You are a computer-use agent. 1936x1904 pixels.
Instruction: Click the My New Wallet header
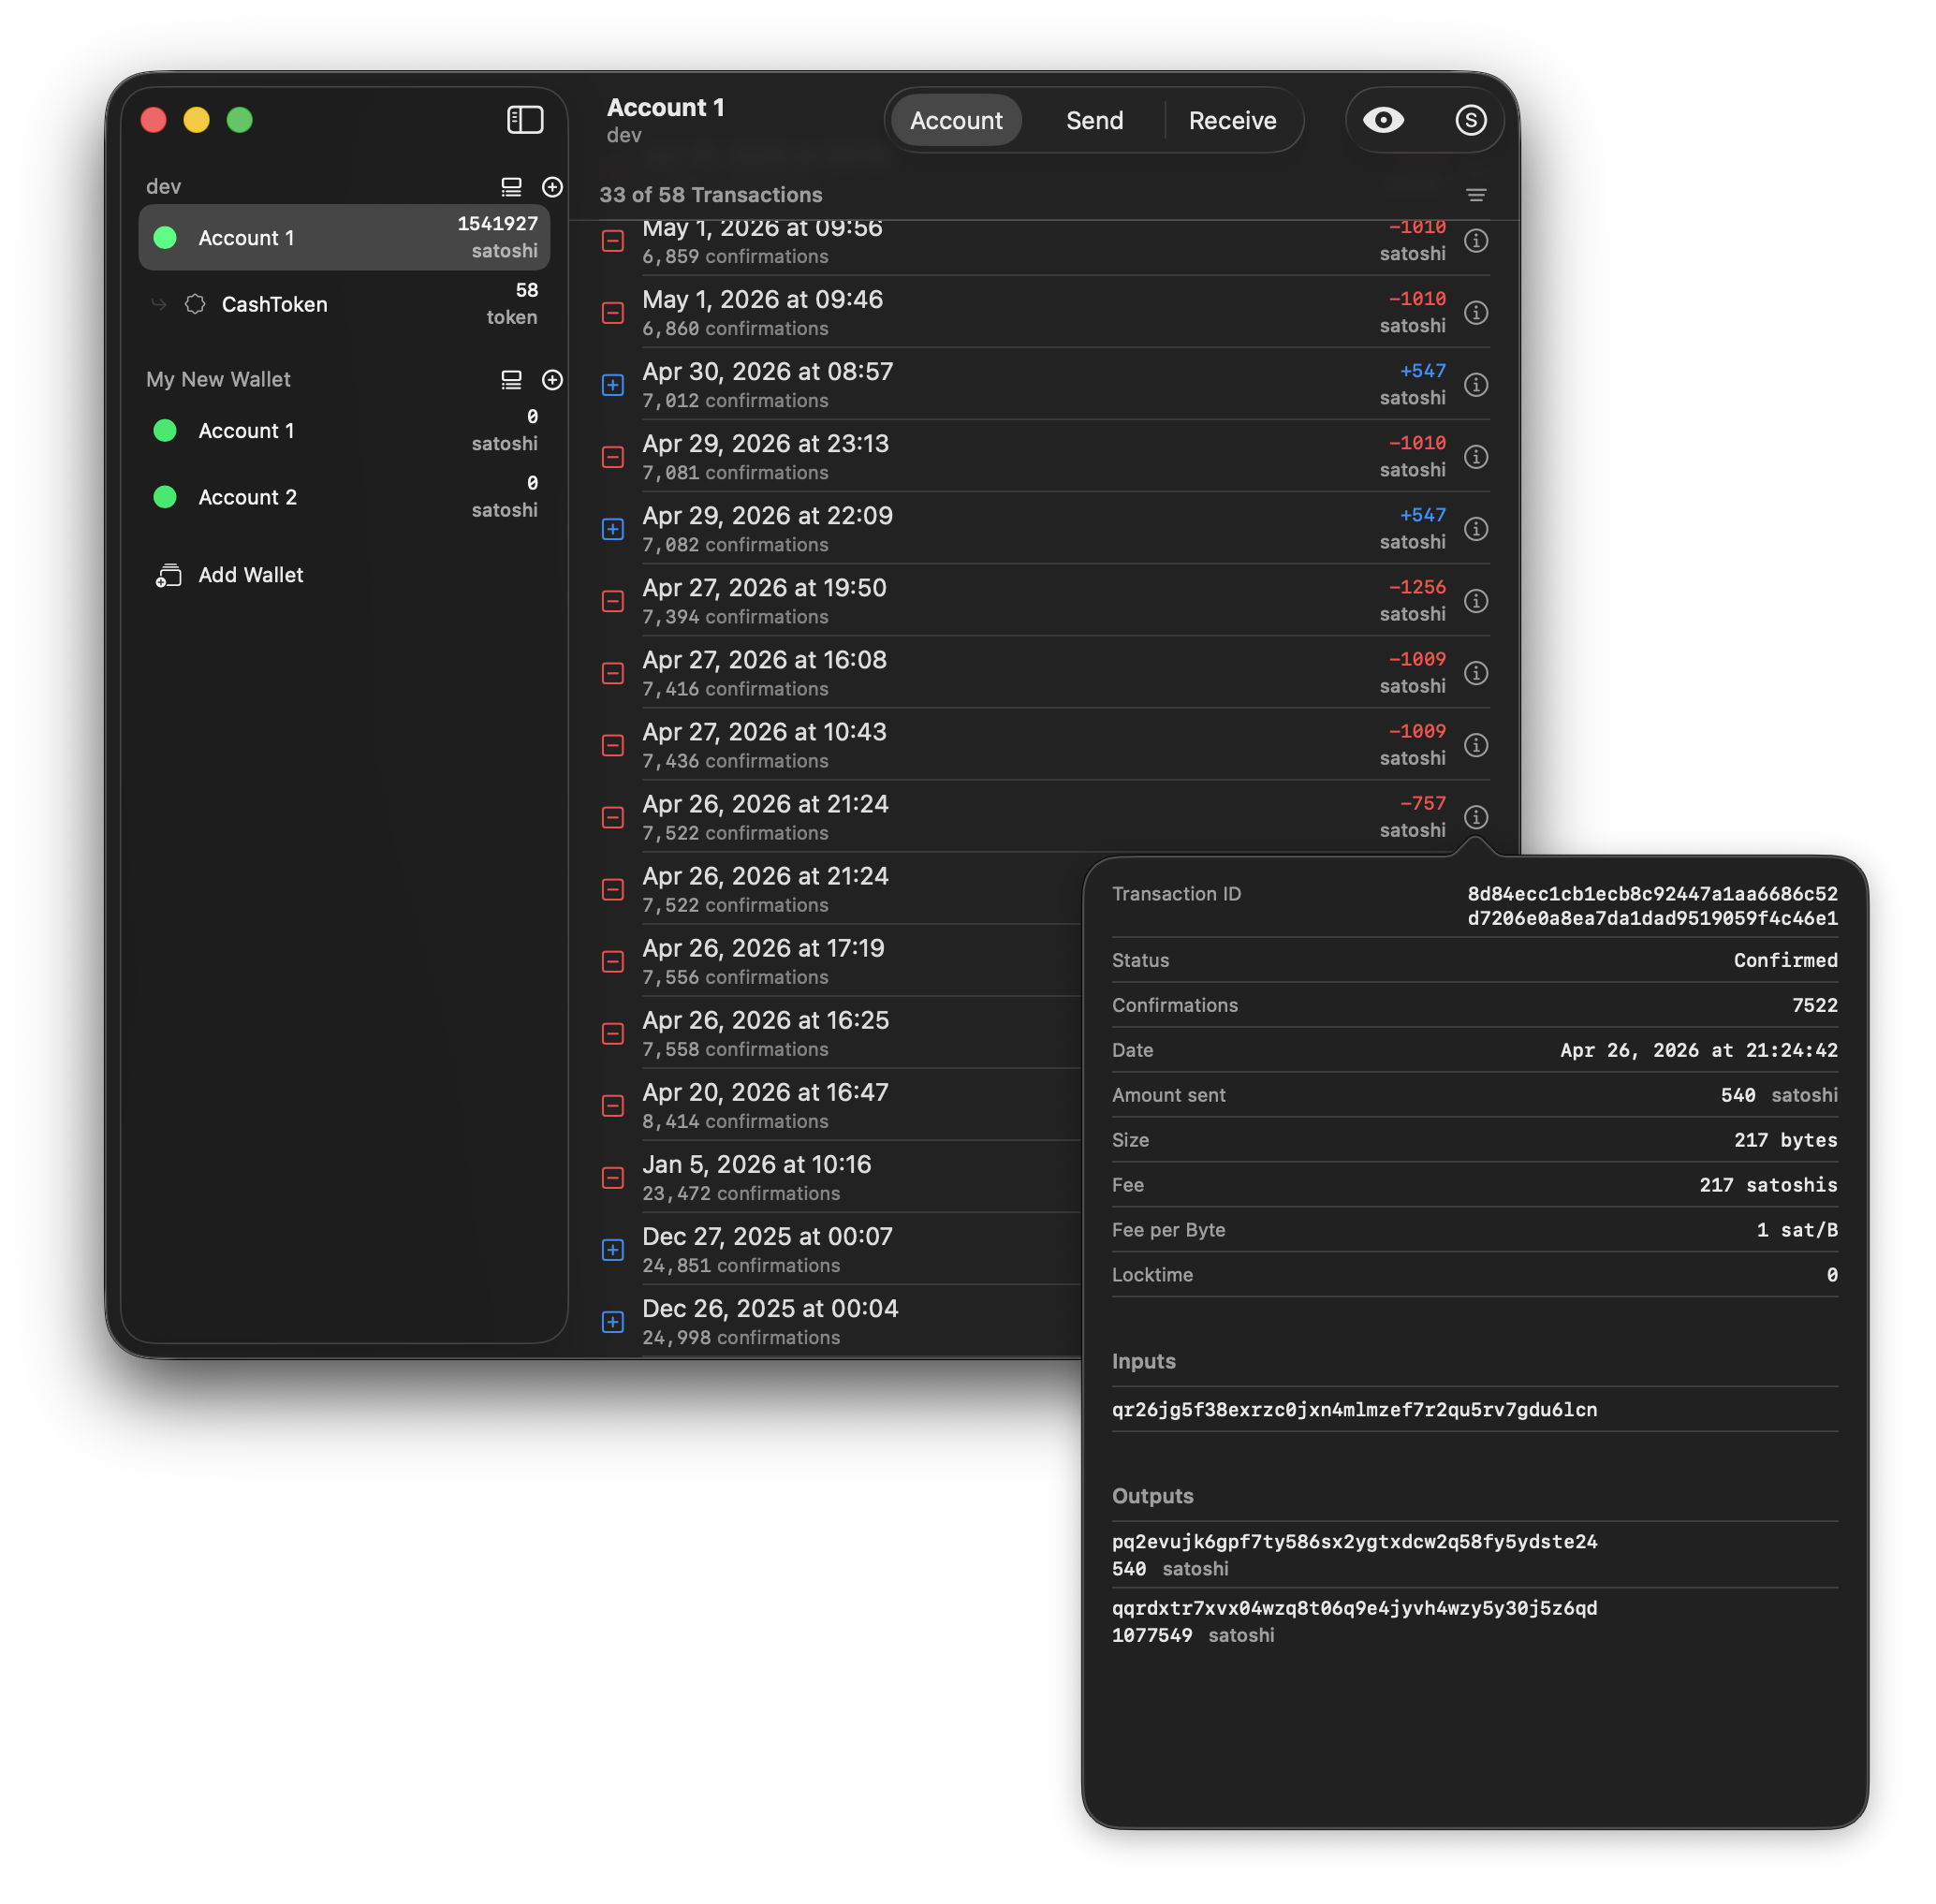218,380
